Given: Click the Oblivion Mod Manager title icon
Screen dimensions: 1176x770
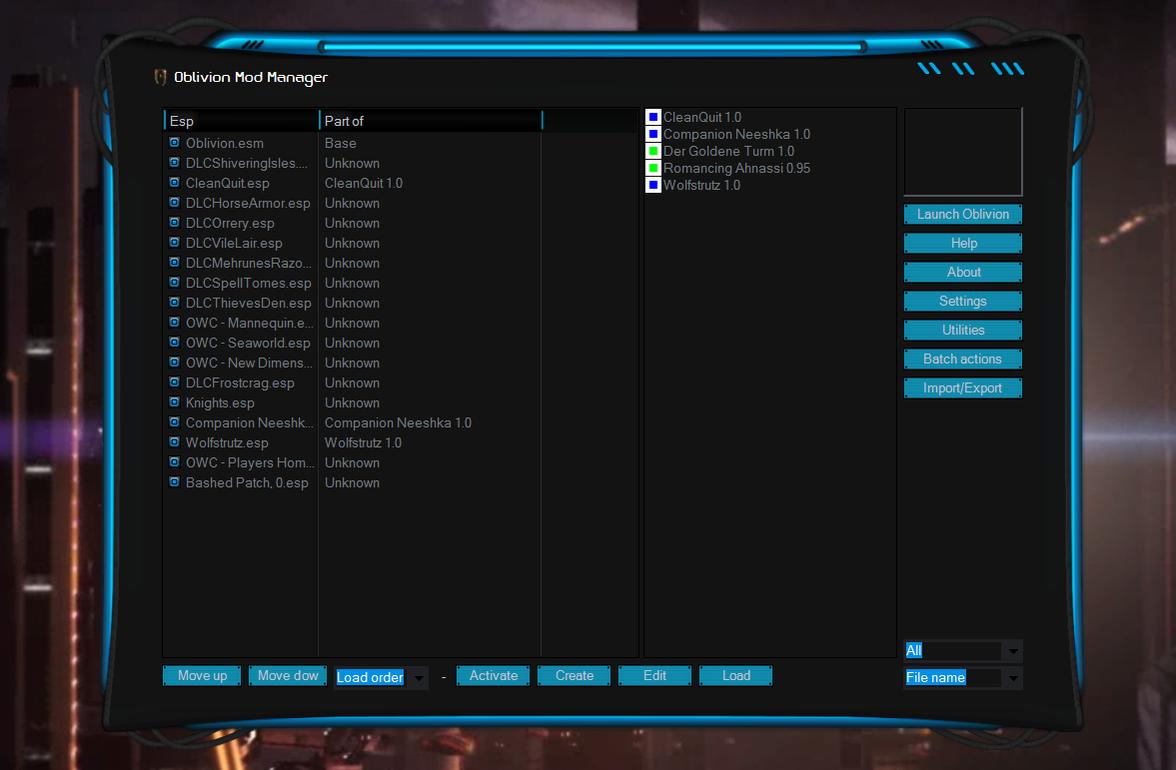Looking at the screenshot, I should pyautogui.click(x=160, y=77).
